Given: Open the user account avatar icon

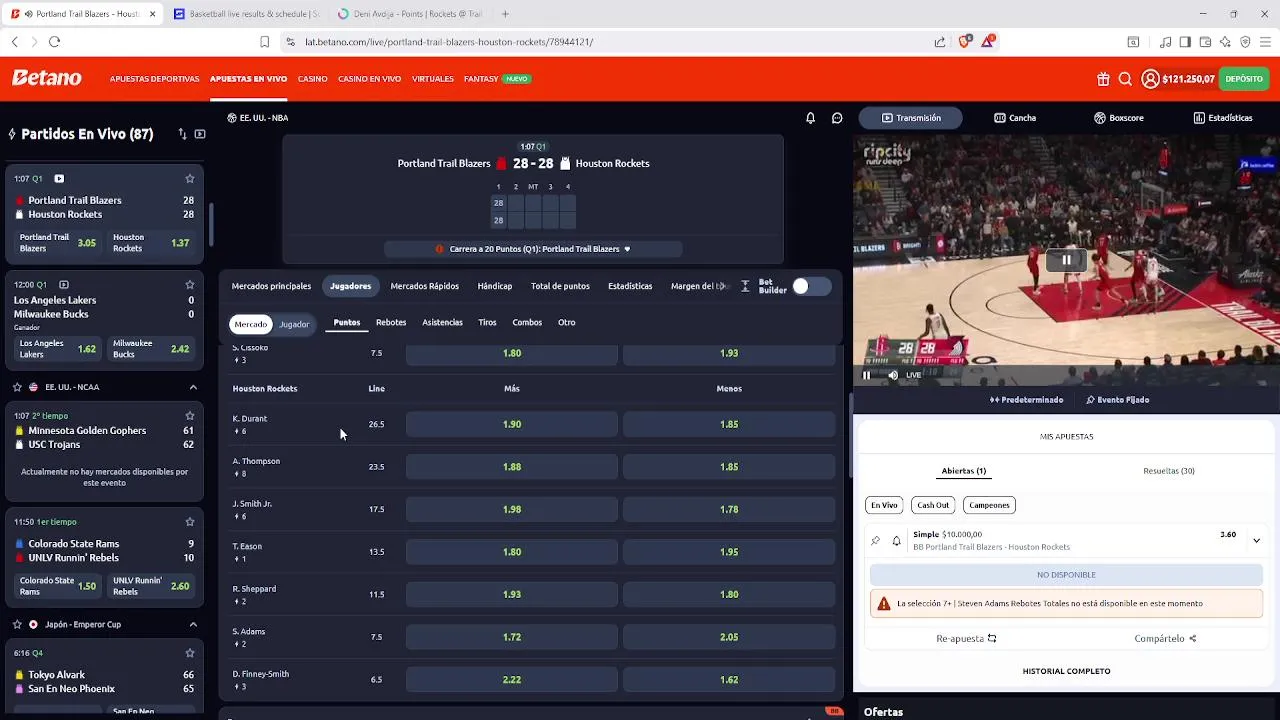Looking at the screenshot, I should pyautogui.click(x=1150, y=79).
